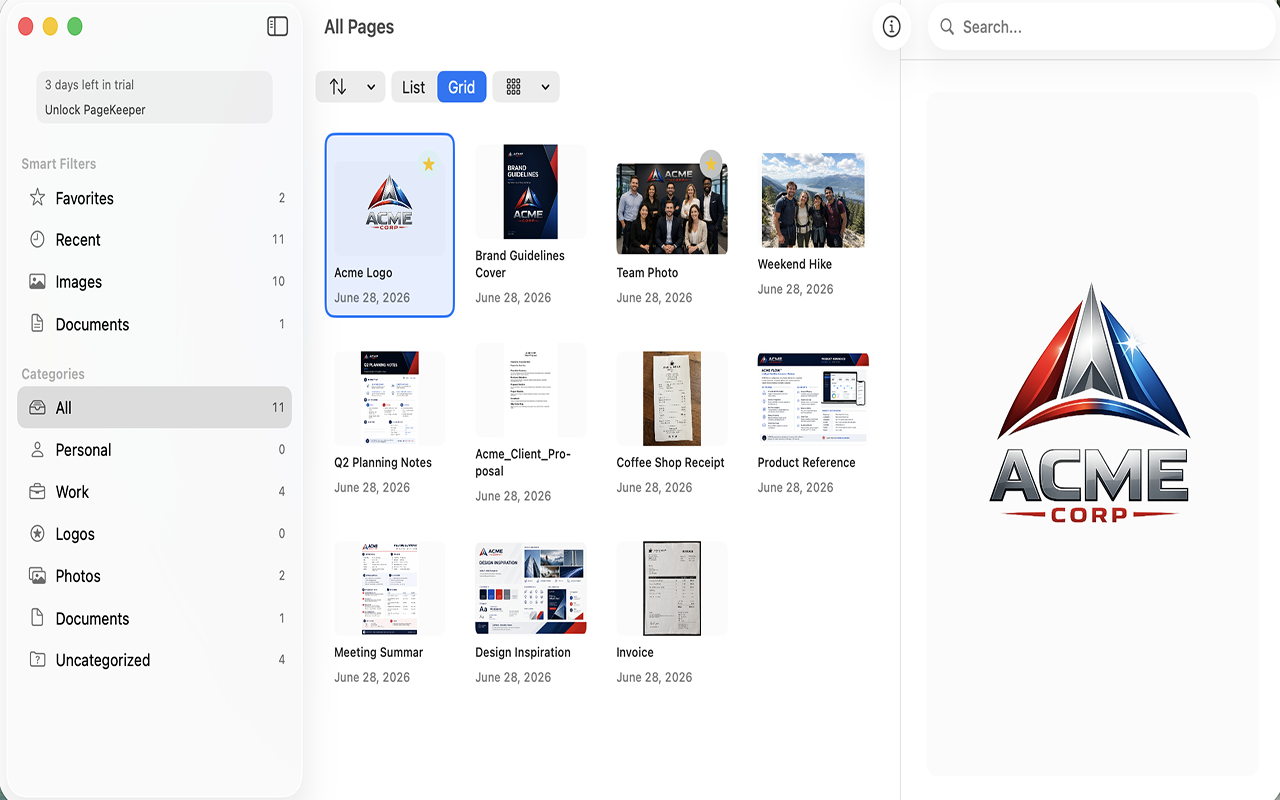Select the Work category
Image resolution: width=1280 pixels, height=800 pixels.
pos(154,492)
